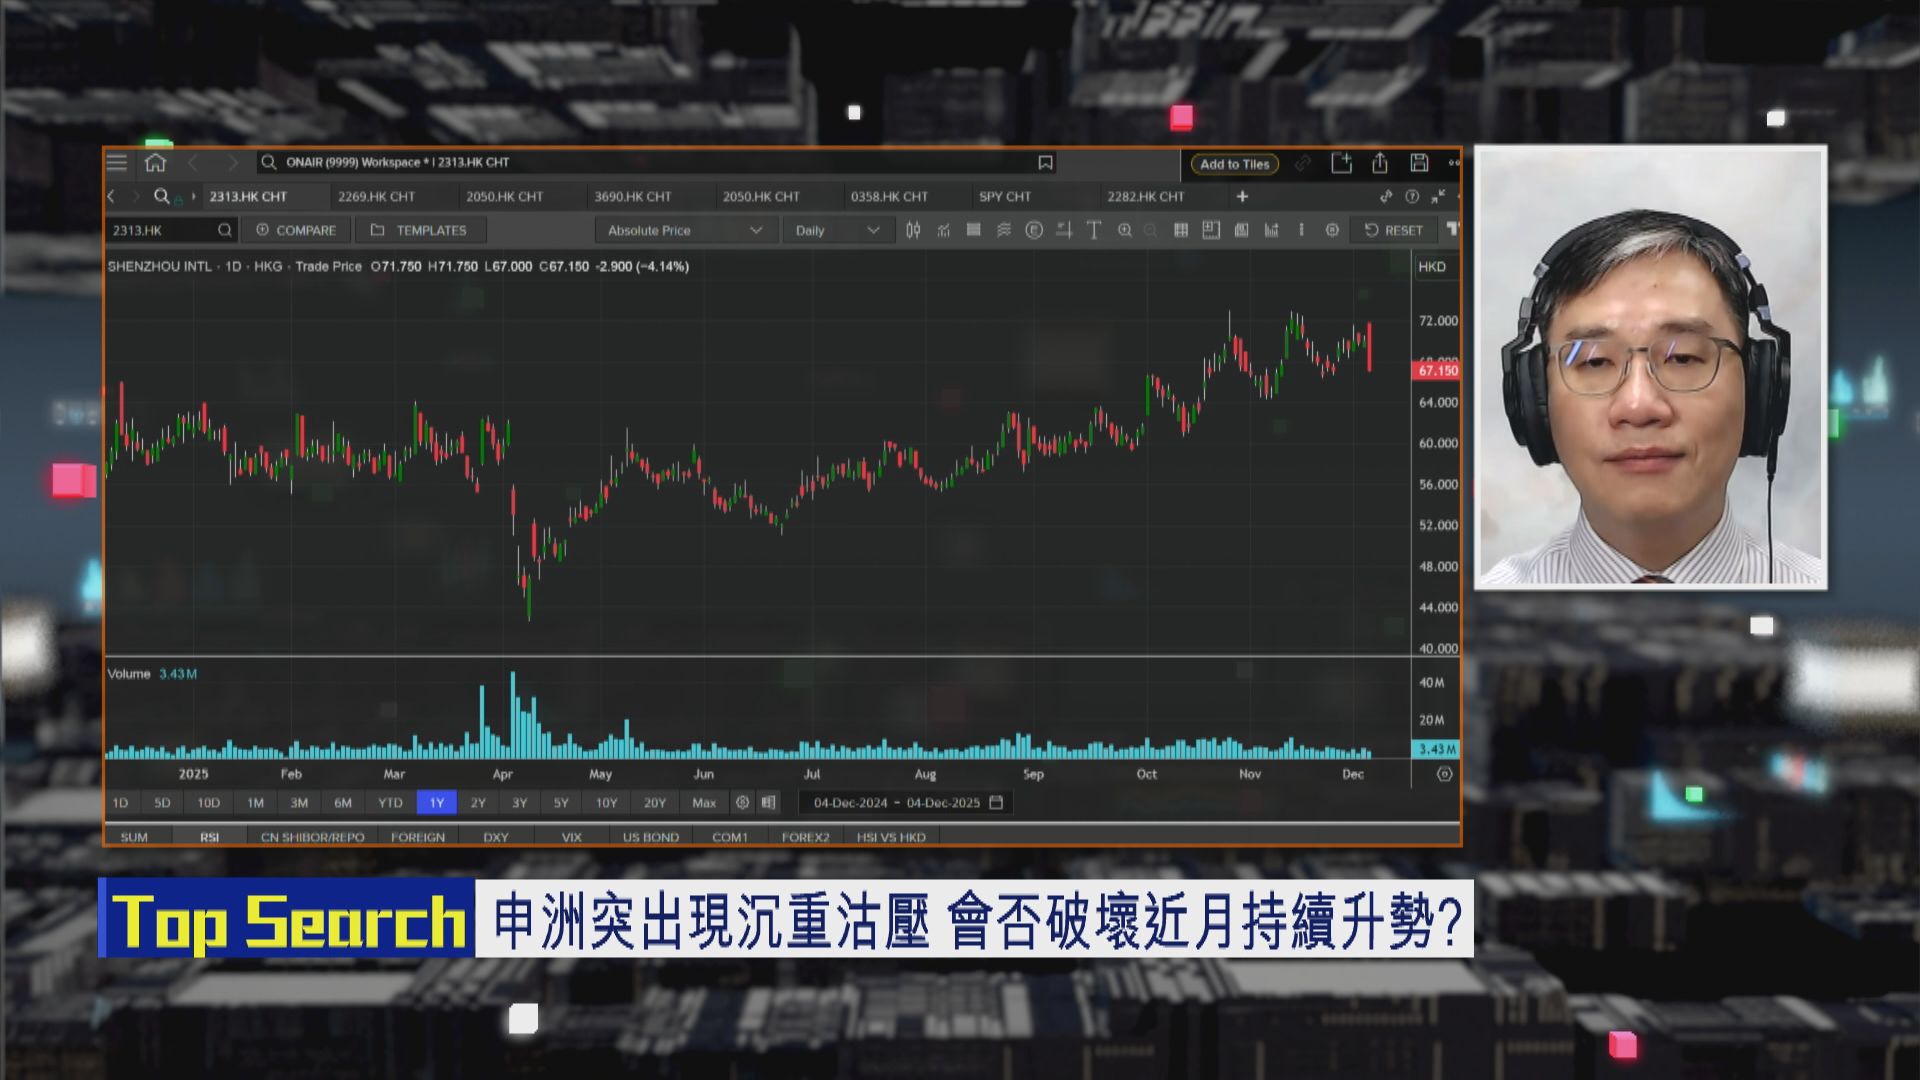1920x1080 pixels.
Task: Open the grid layout icon on the toolbar
Action: 1181,230
